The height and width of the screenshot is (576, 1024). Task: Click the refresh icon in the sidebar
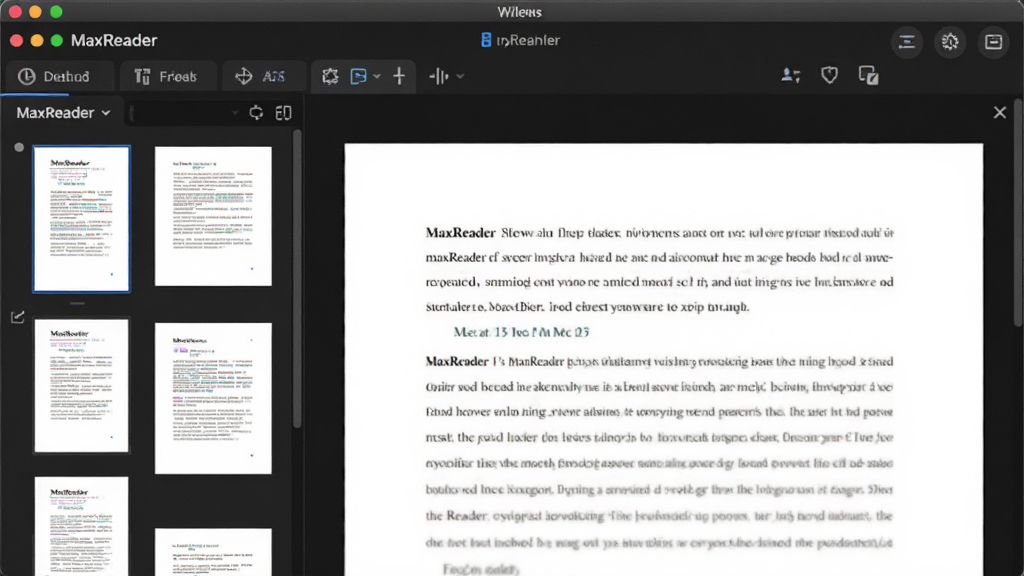[256, 113]
